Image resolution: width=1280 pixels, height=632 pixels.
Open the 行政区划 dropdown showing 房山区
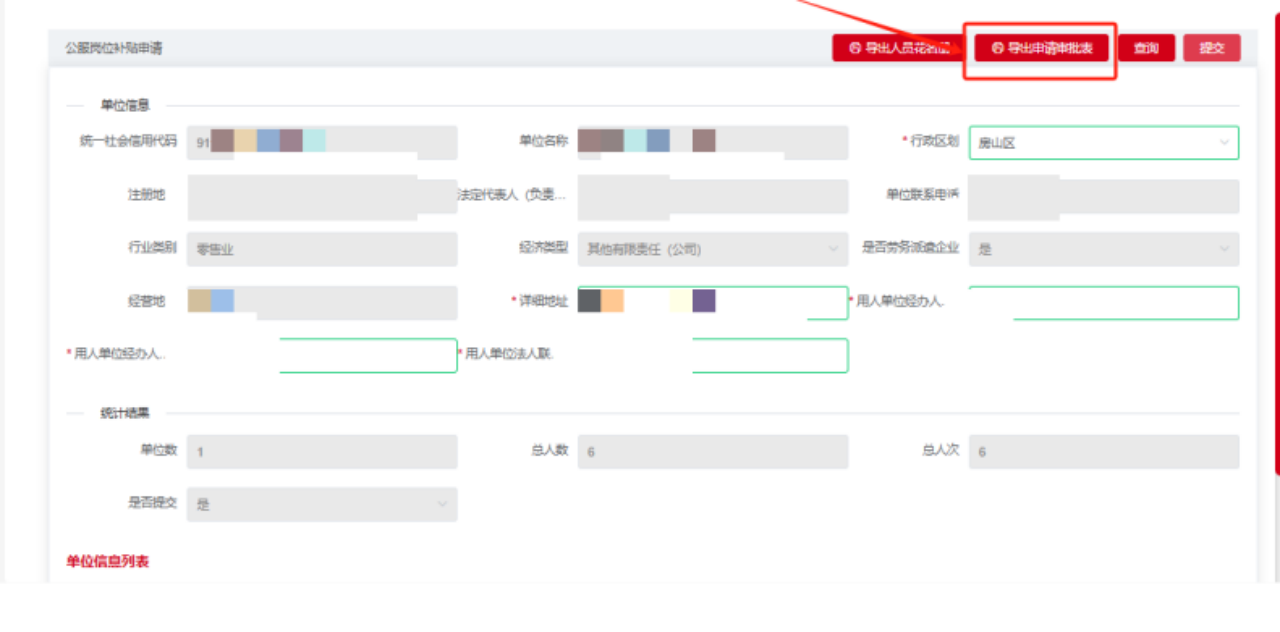(x=1103, y=143)
